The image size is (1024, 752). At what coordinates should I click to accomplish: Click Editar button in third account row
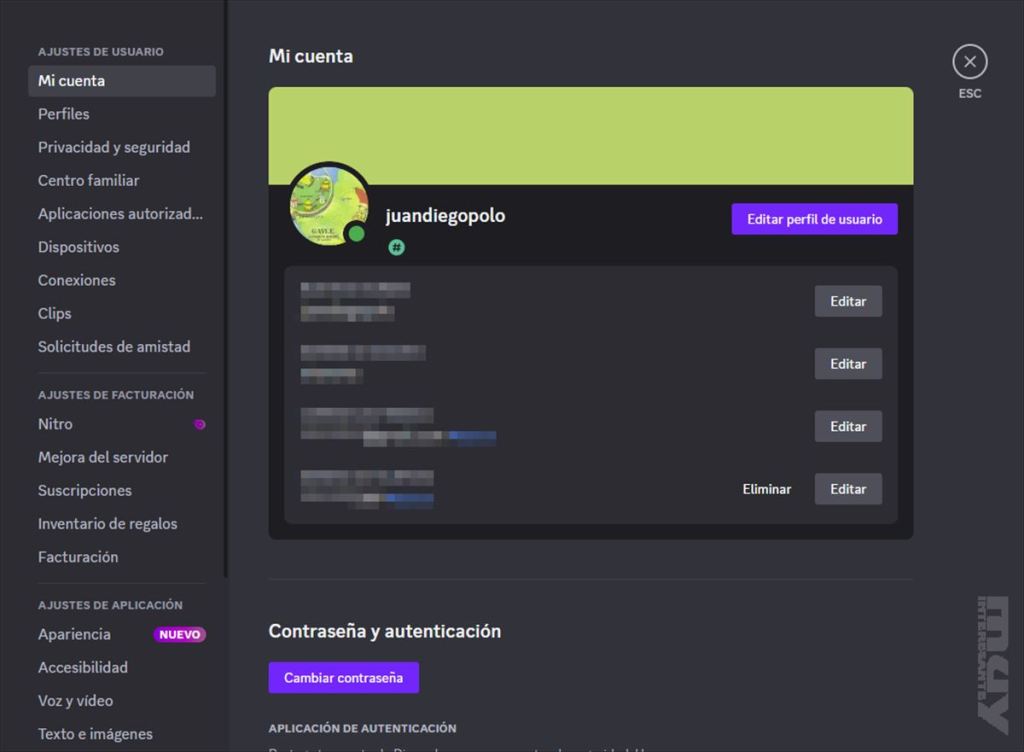[848, 427]
